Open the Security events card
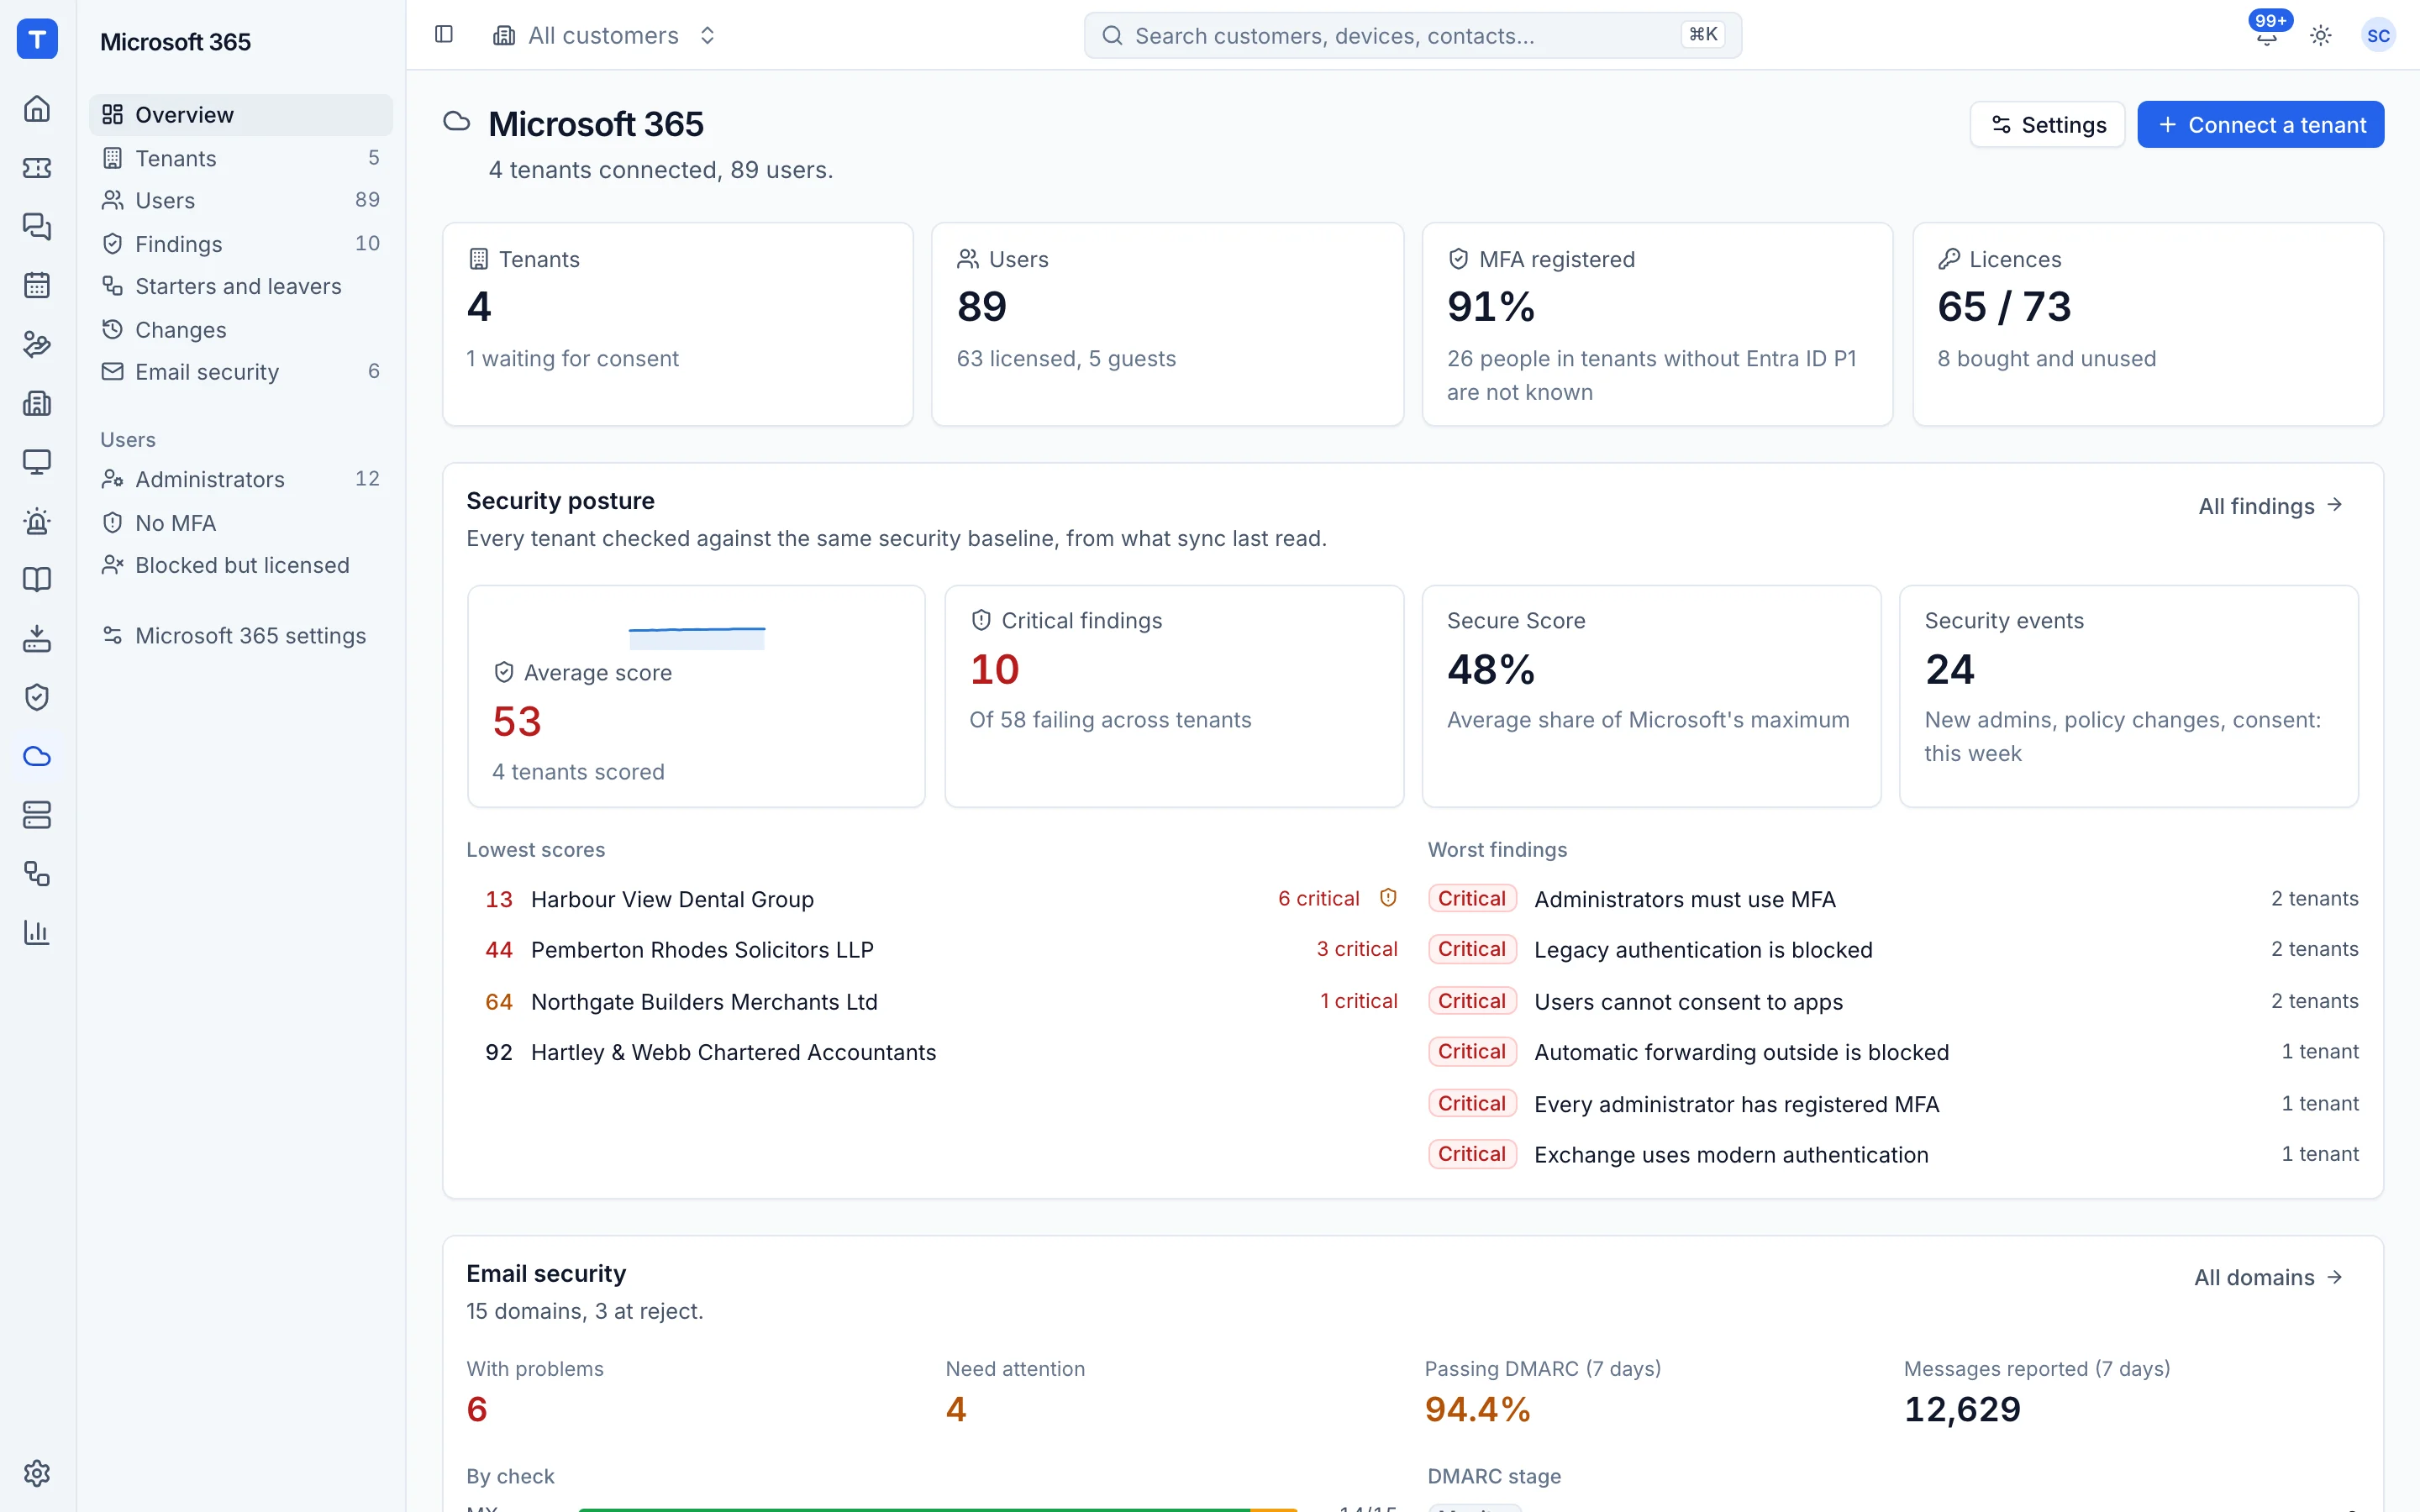2420x1512 pixels. click(2129, 696)
